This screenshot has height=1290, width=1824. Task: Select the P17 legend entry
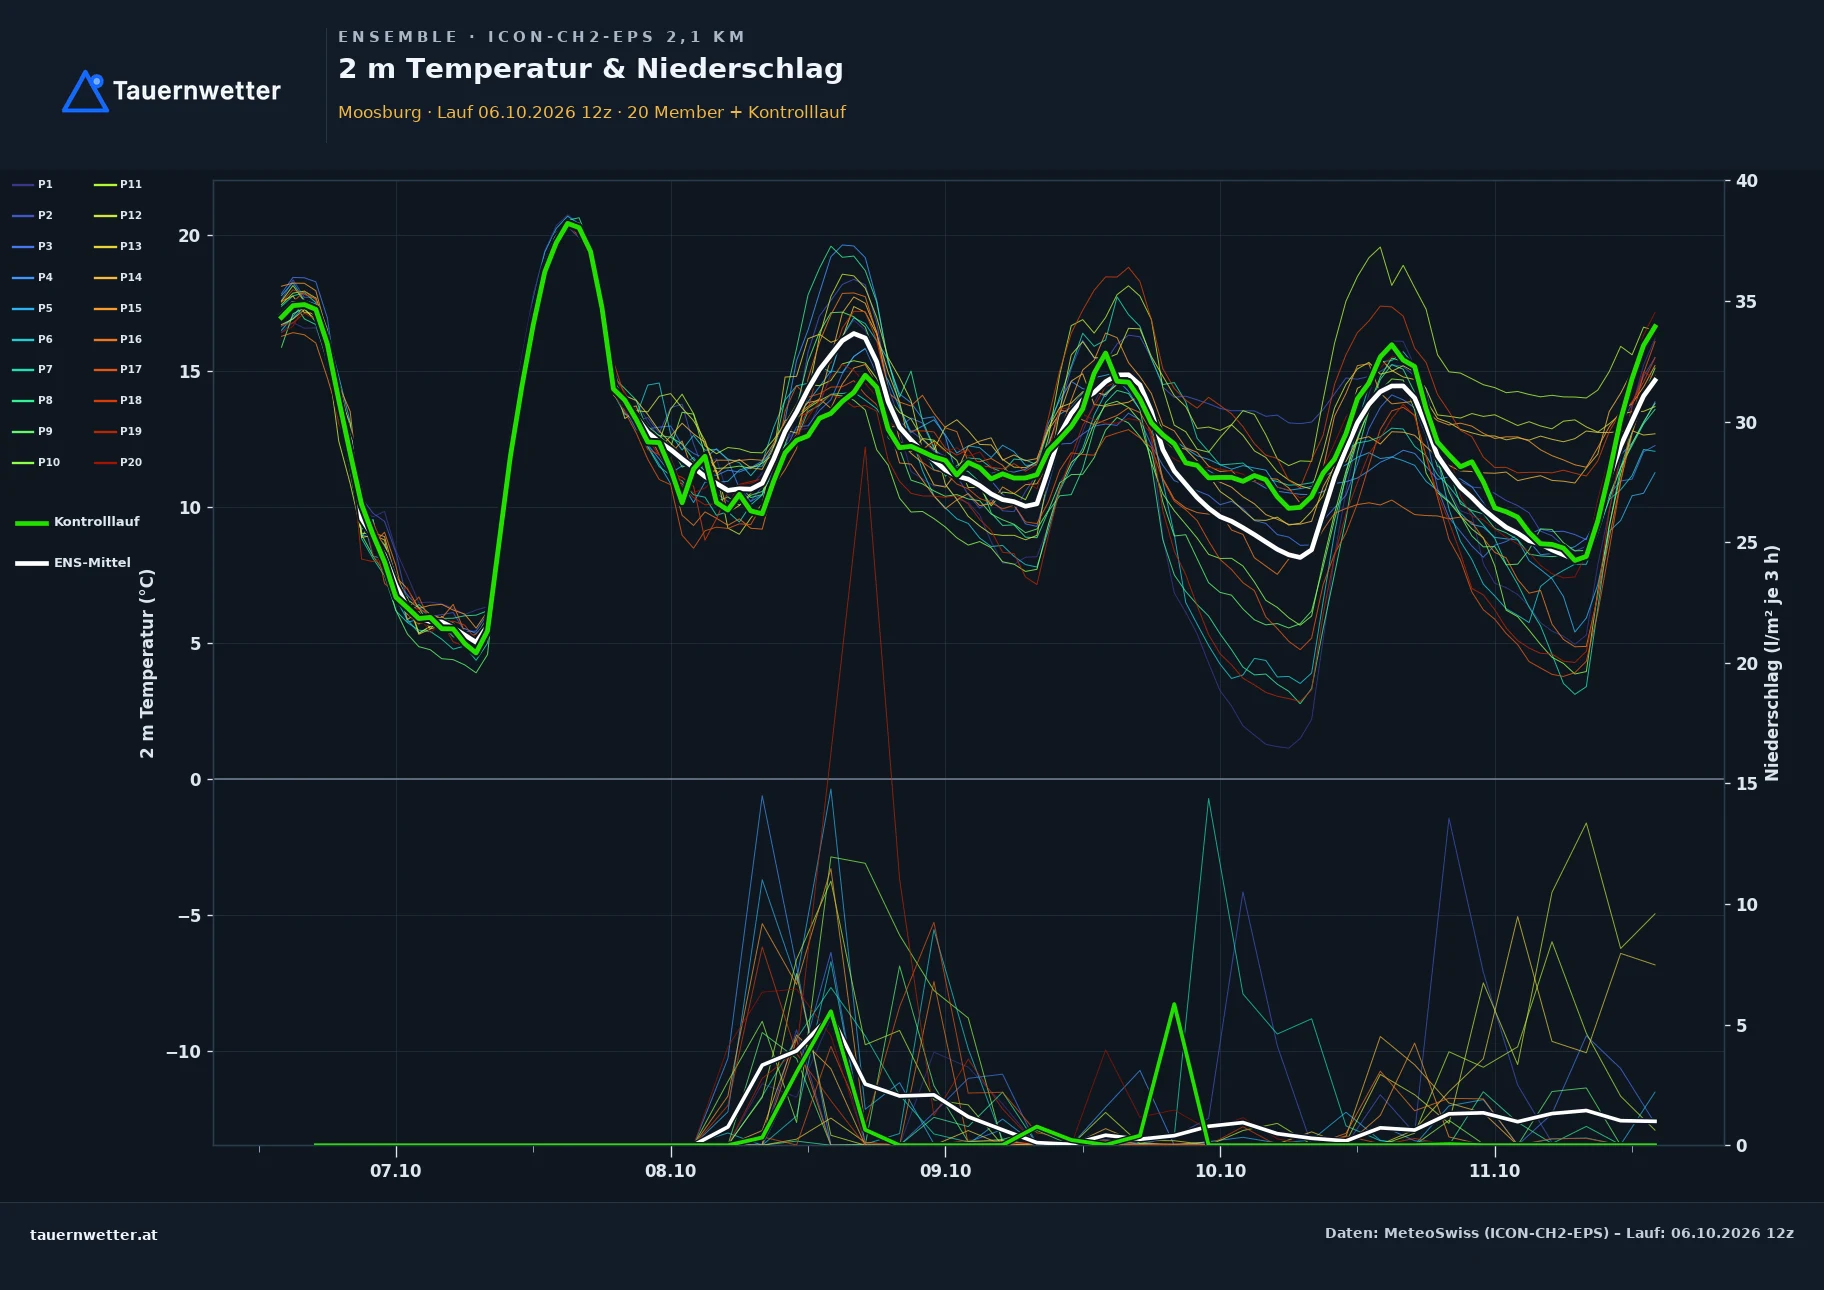tap(118, 369)
